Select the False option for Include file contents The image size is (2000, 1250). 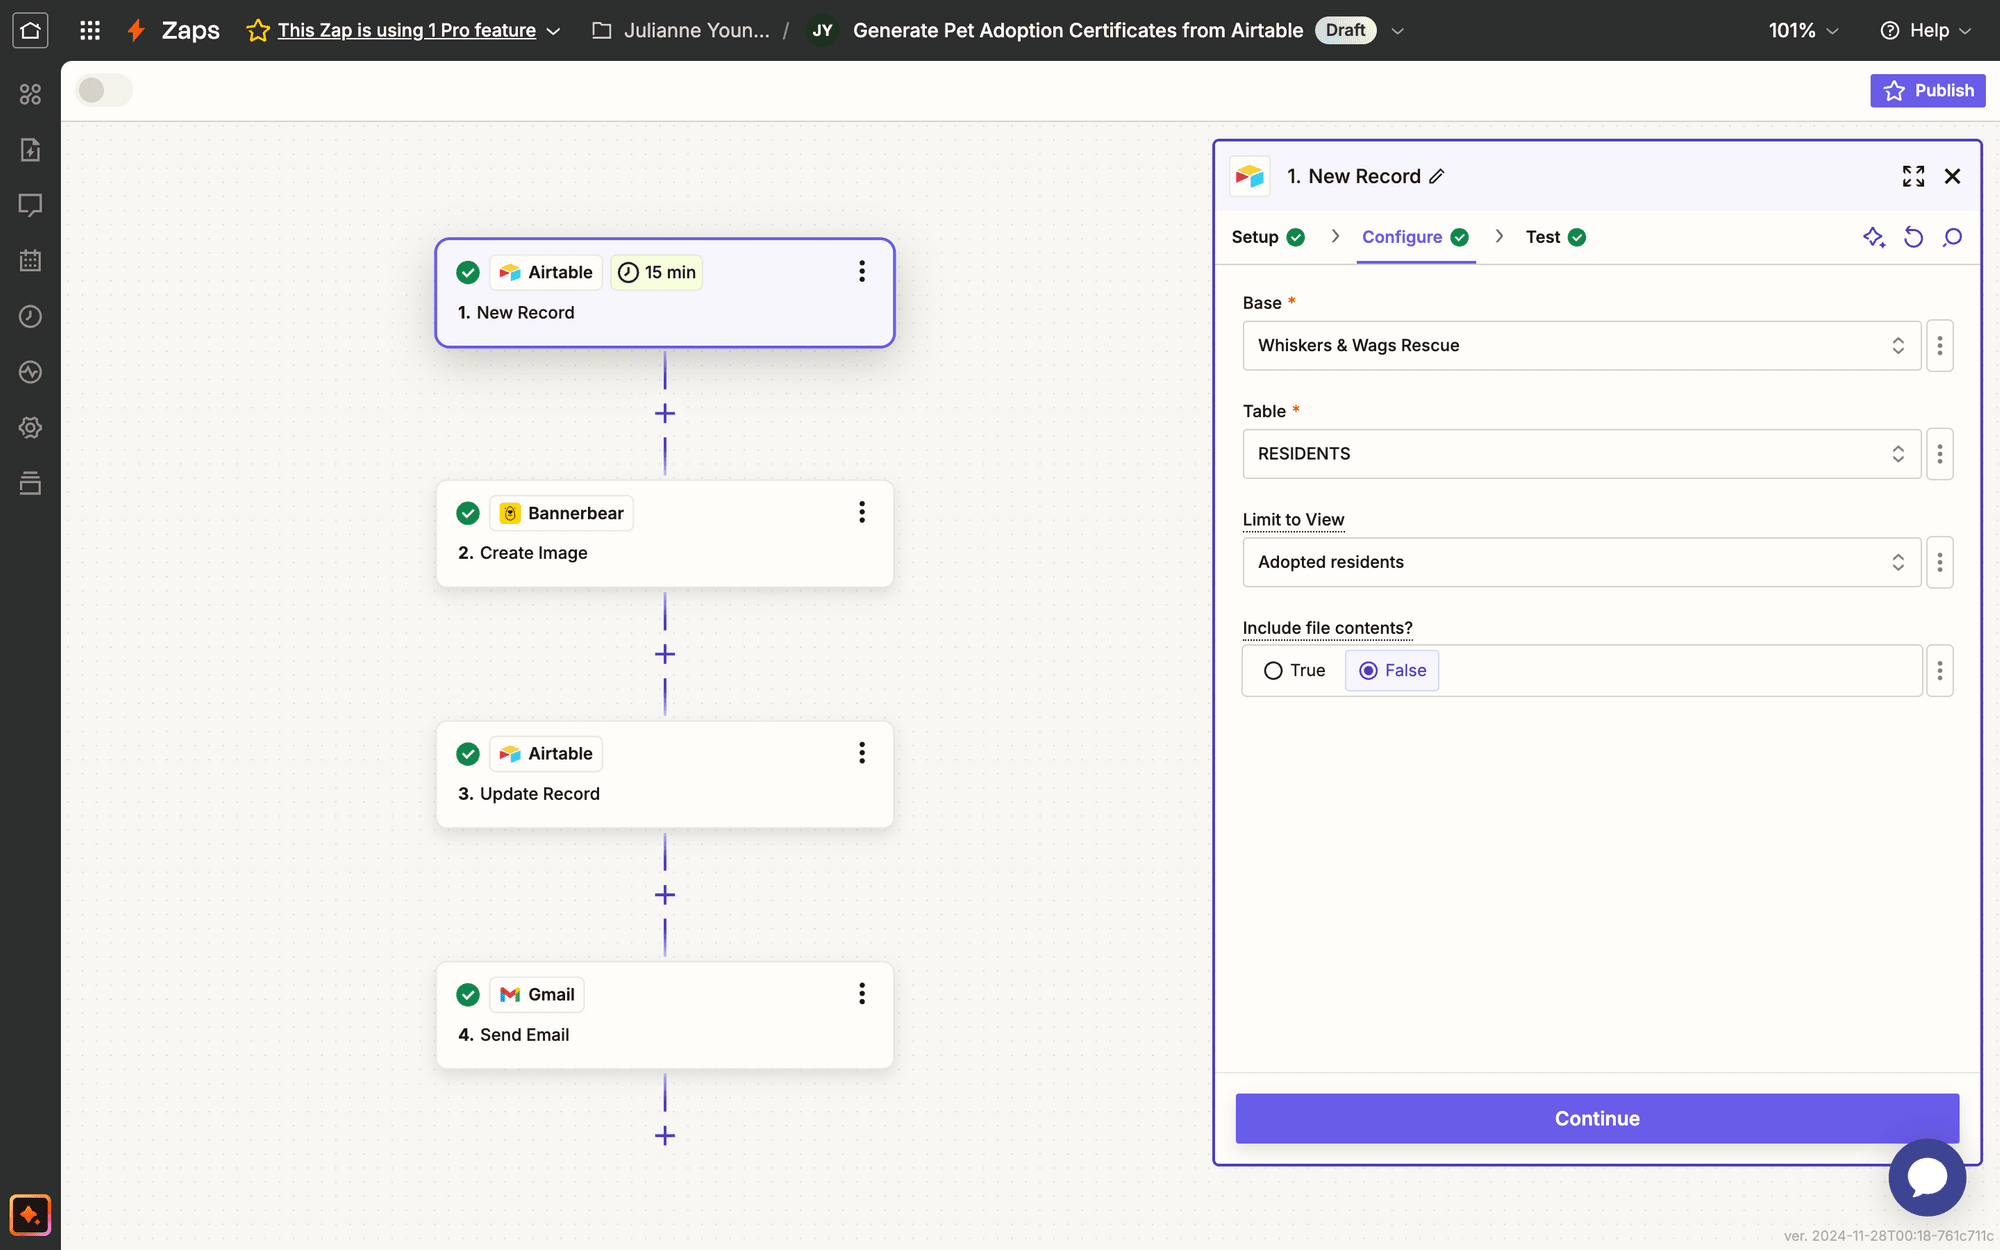click(1391, 670)
